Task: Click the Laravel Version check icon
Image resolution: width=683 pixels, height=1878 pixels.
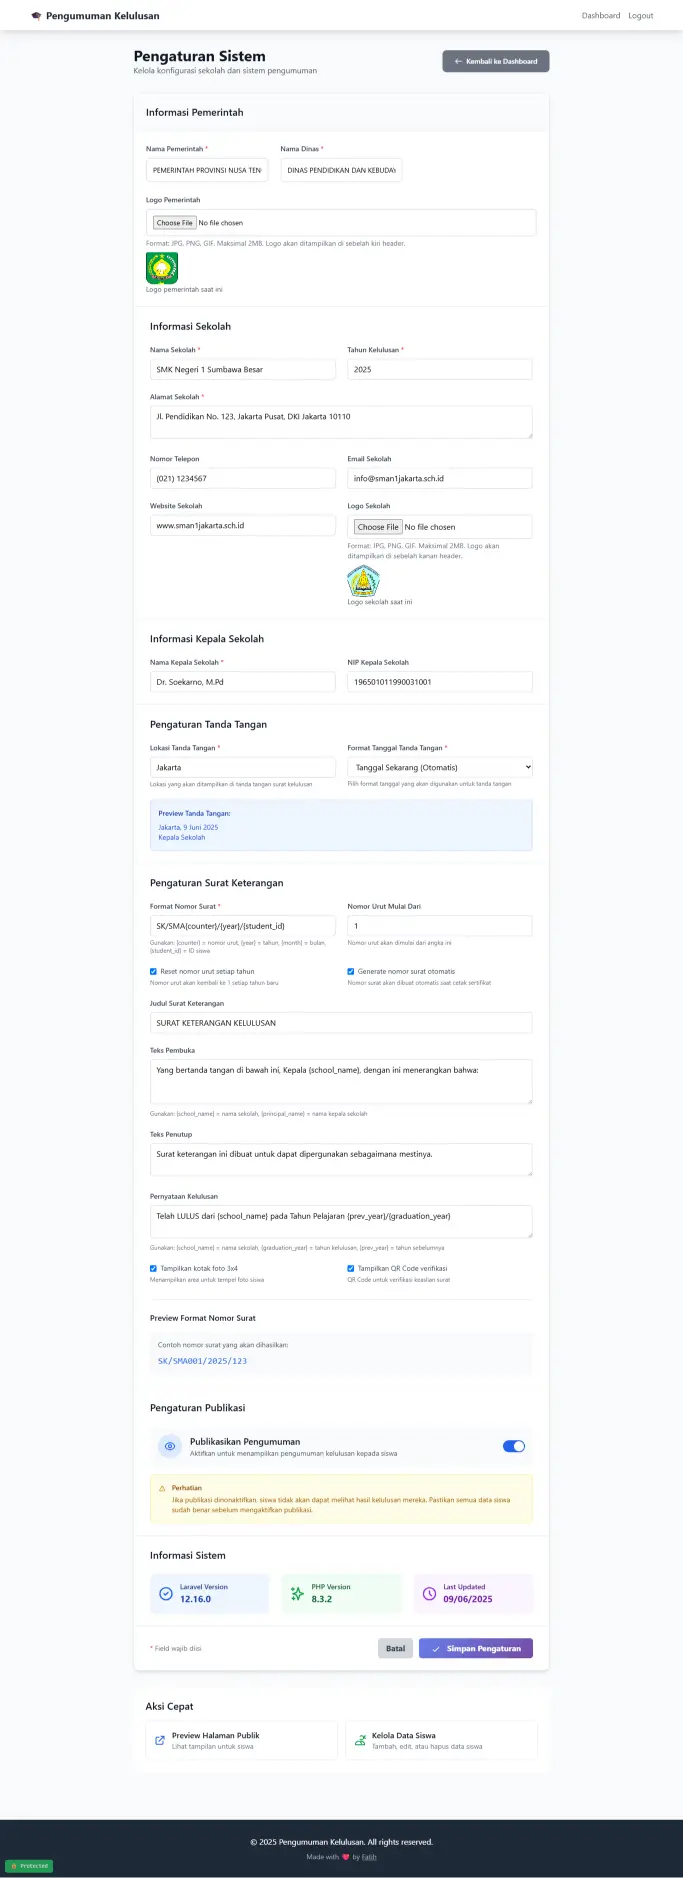Action: [x=166, y=1593]
